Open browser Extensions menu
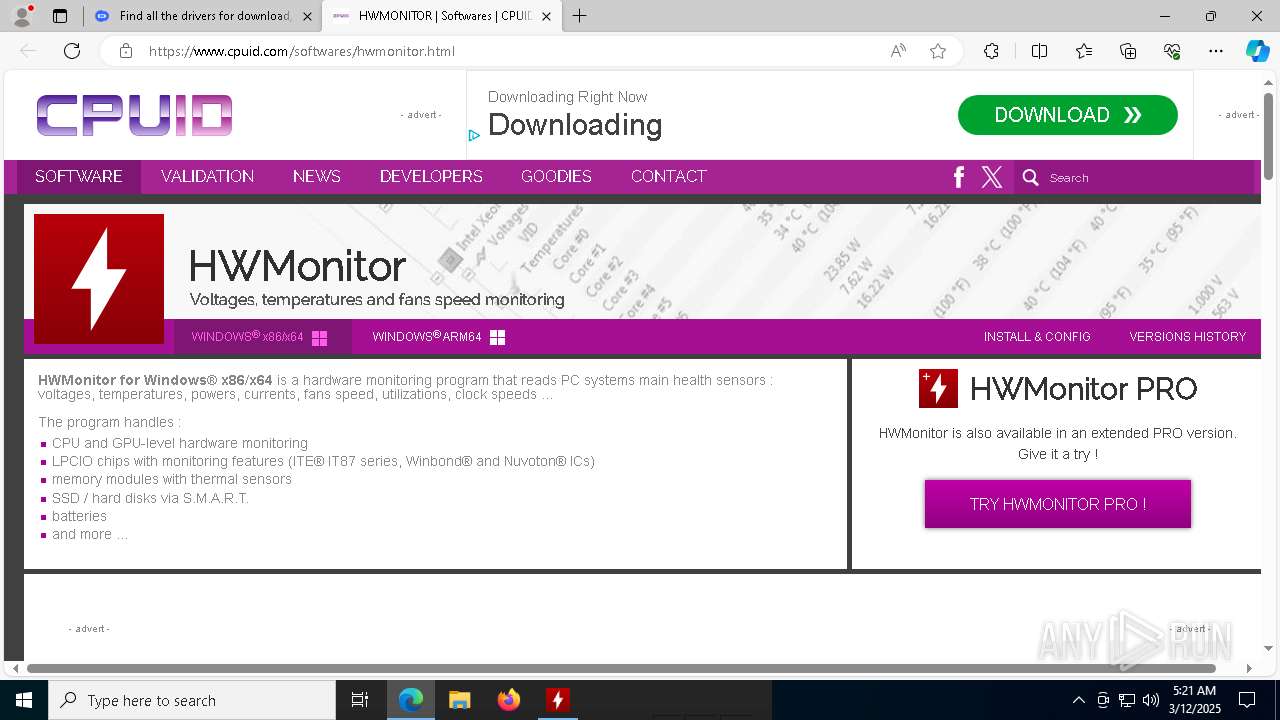The image size is (1280, 720). pyautogui.click(x=991, y=51)
